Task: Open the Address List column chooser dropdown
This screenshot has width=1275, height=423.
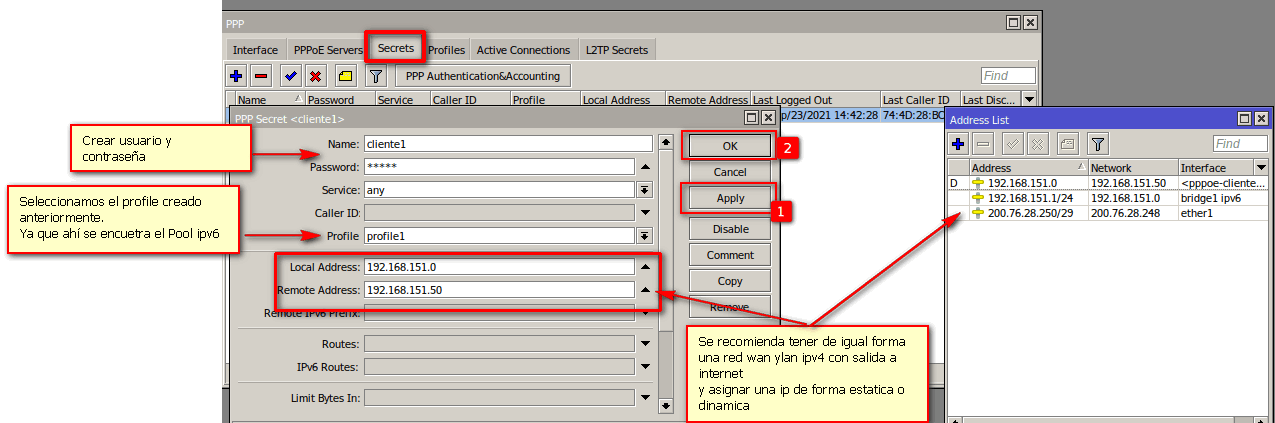Action: (1260, 168)
